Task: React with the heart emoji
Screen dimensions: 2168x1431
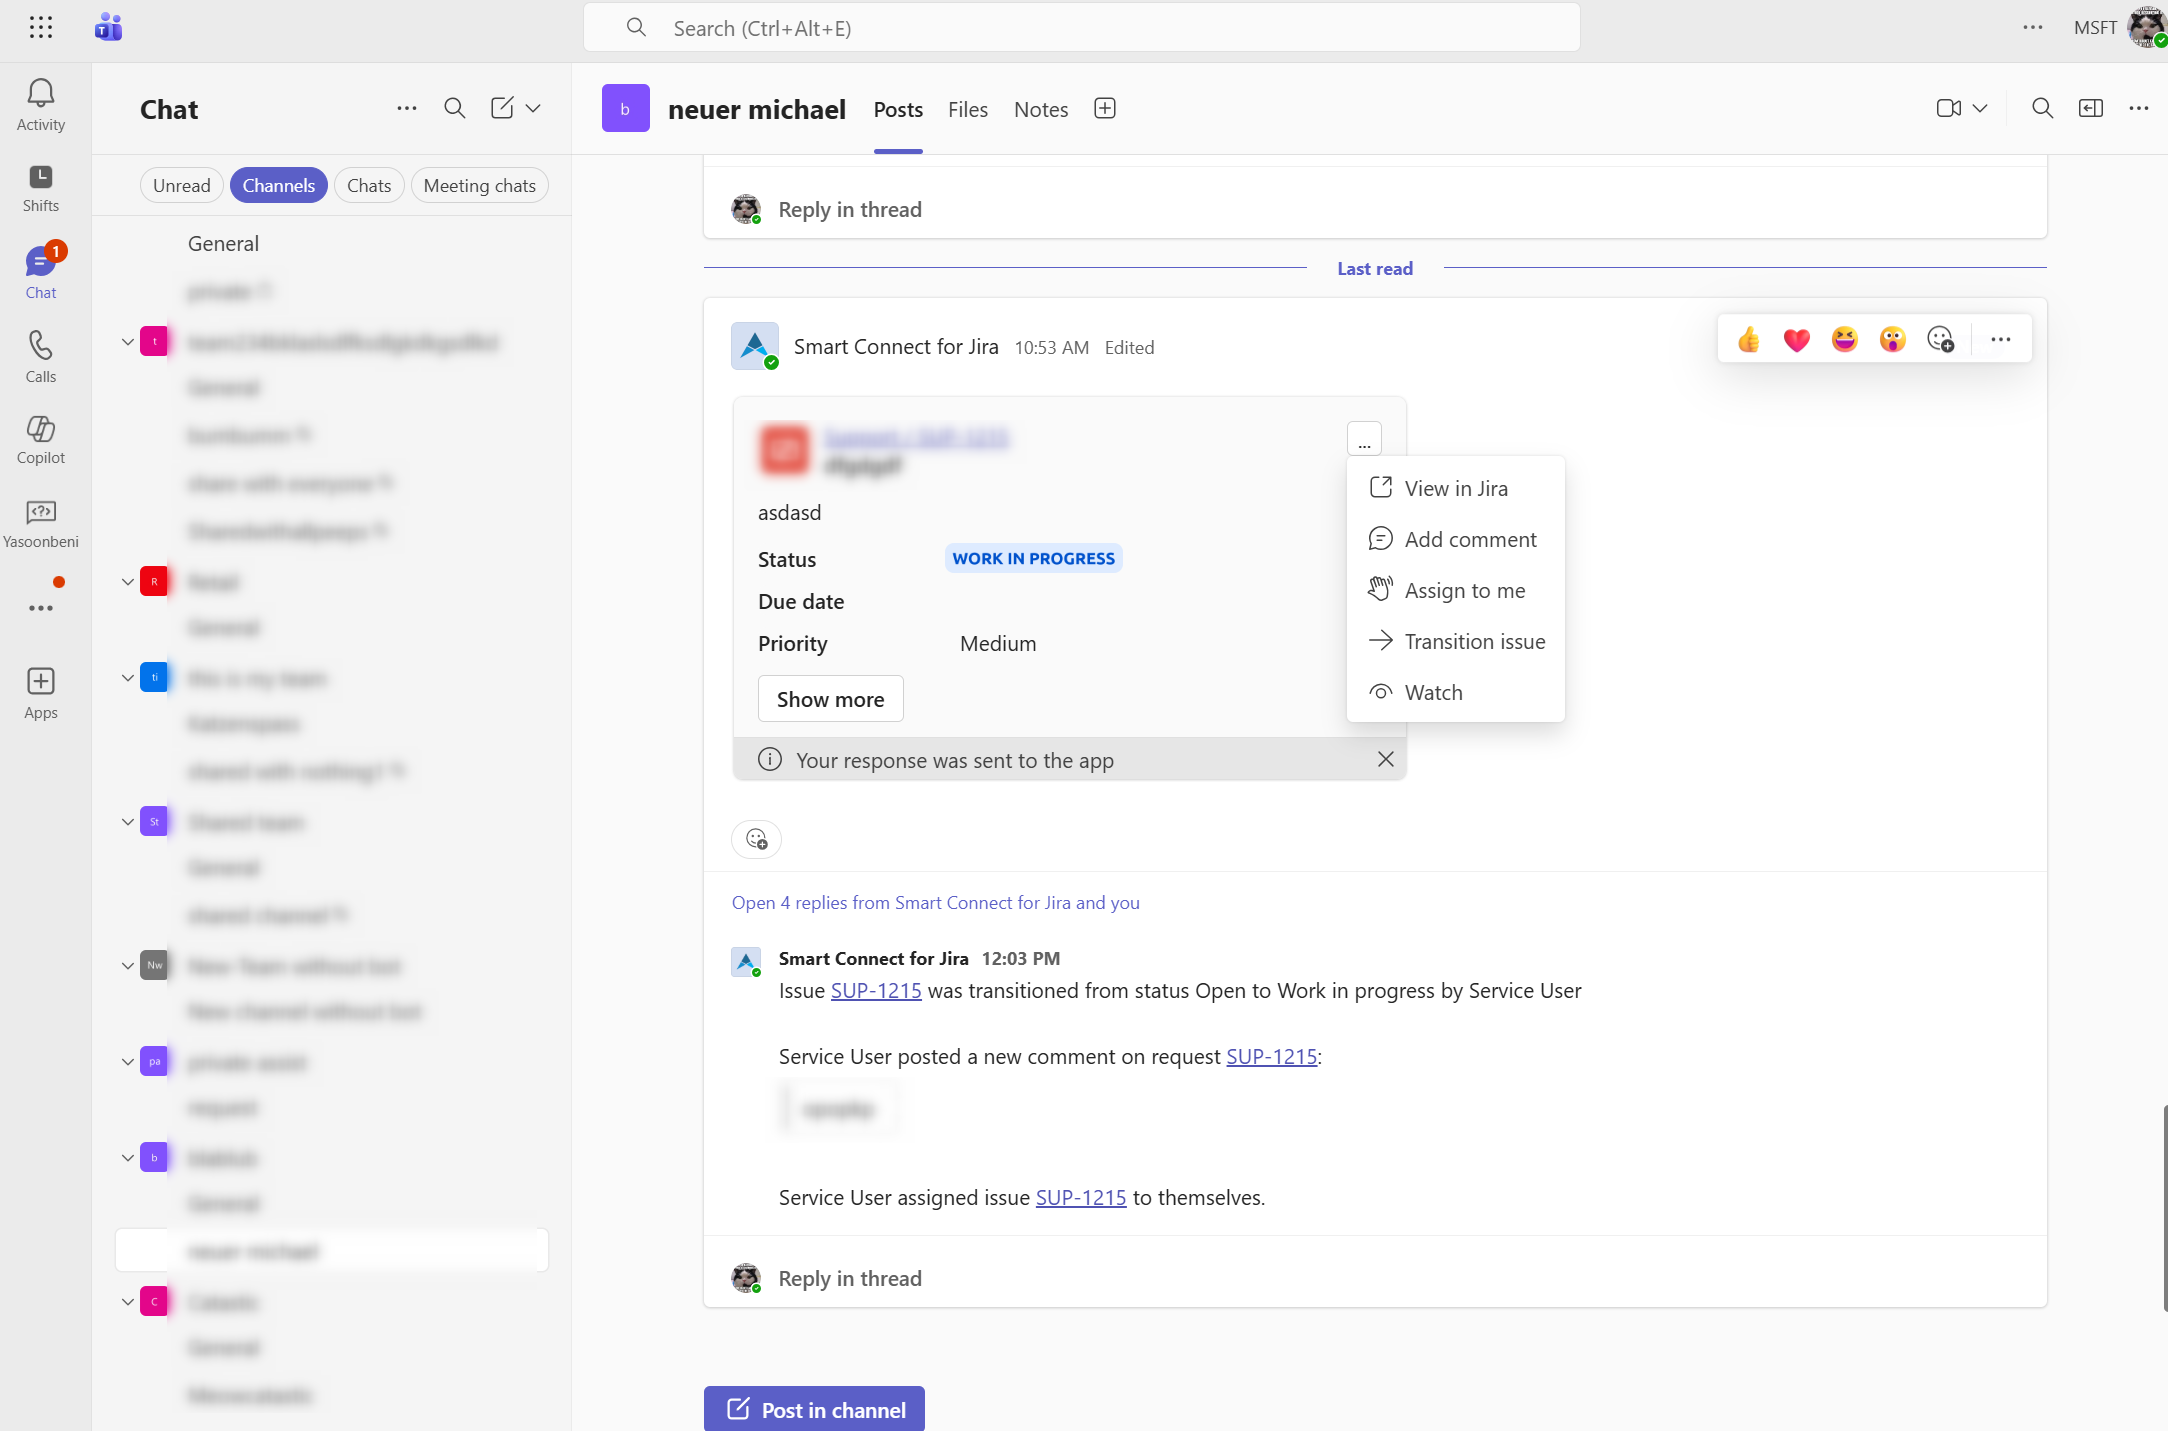Action: [x=1796, y=340]
